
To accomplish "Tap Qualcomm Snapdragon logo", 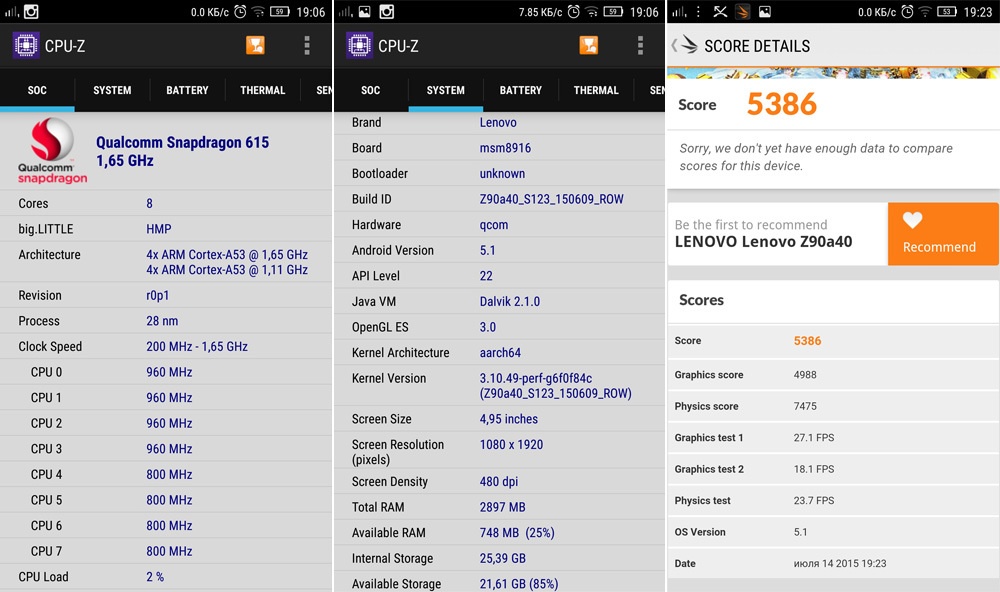I will [x=52, y=151].
